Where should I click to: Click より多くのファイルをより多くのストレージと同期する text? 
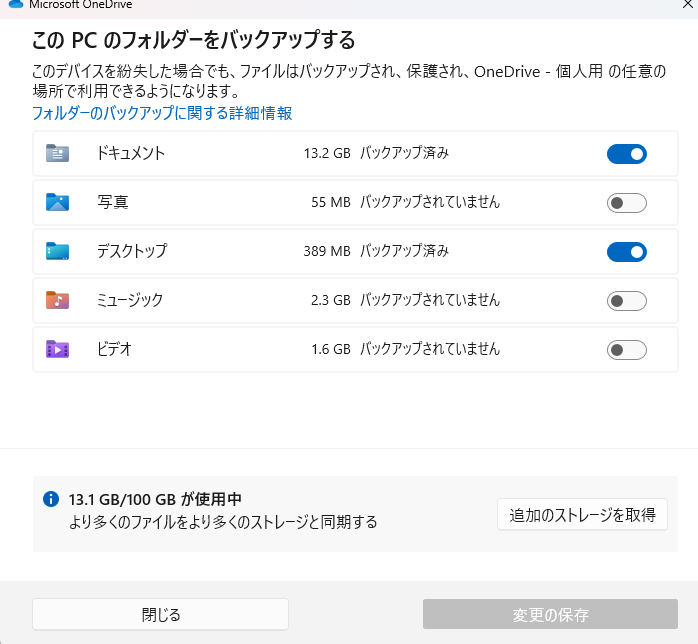223,522
